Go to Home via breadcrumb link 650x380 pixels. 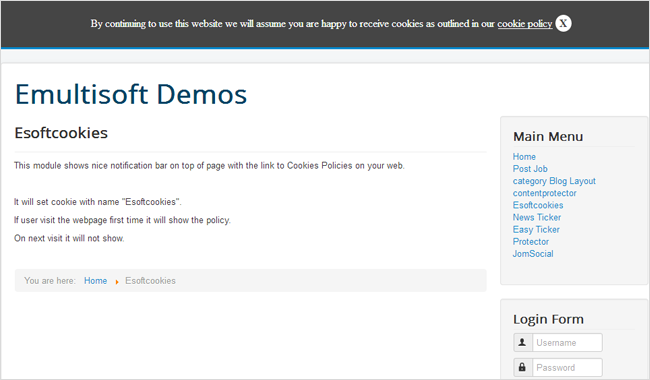pos(95,281)
